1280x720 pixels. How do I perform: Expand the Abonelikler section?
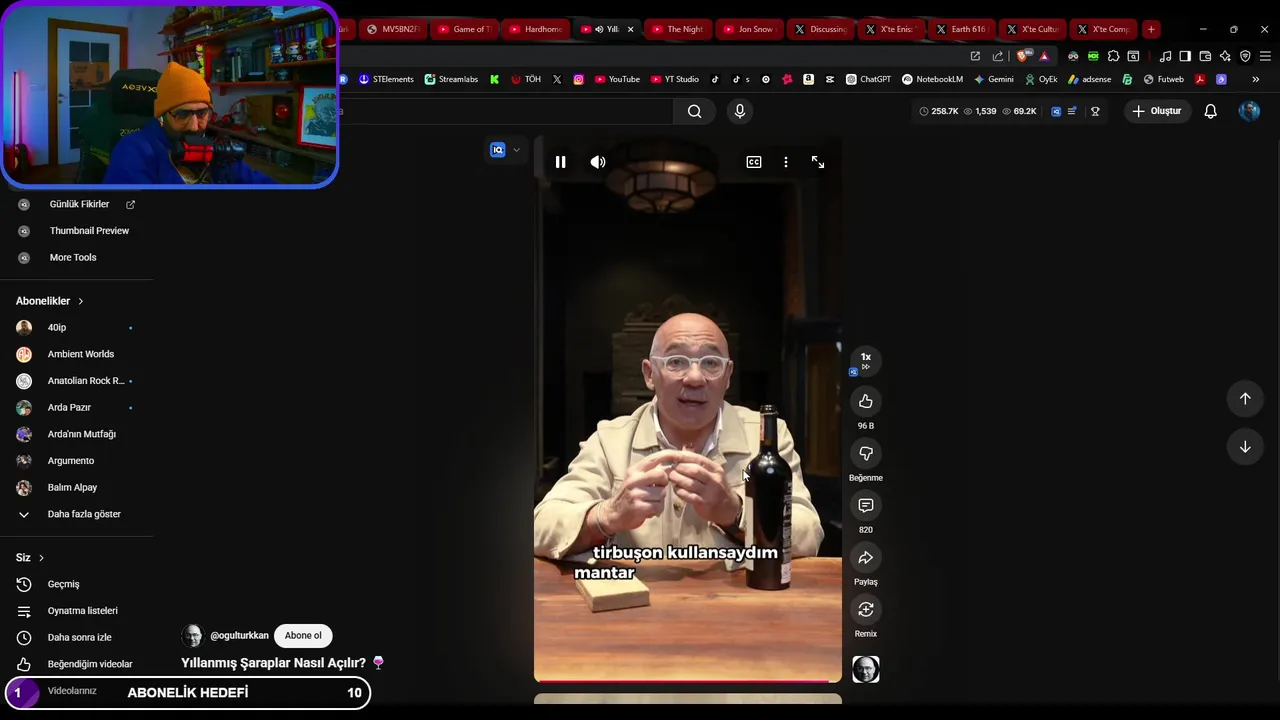[x=50, y=301]
